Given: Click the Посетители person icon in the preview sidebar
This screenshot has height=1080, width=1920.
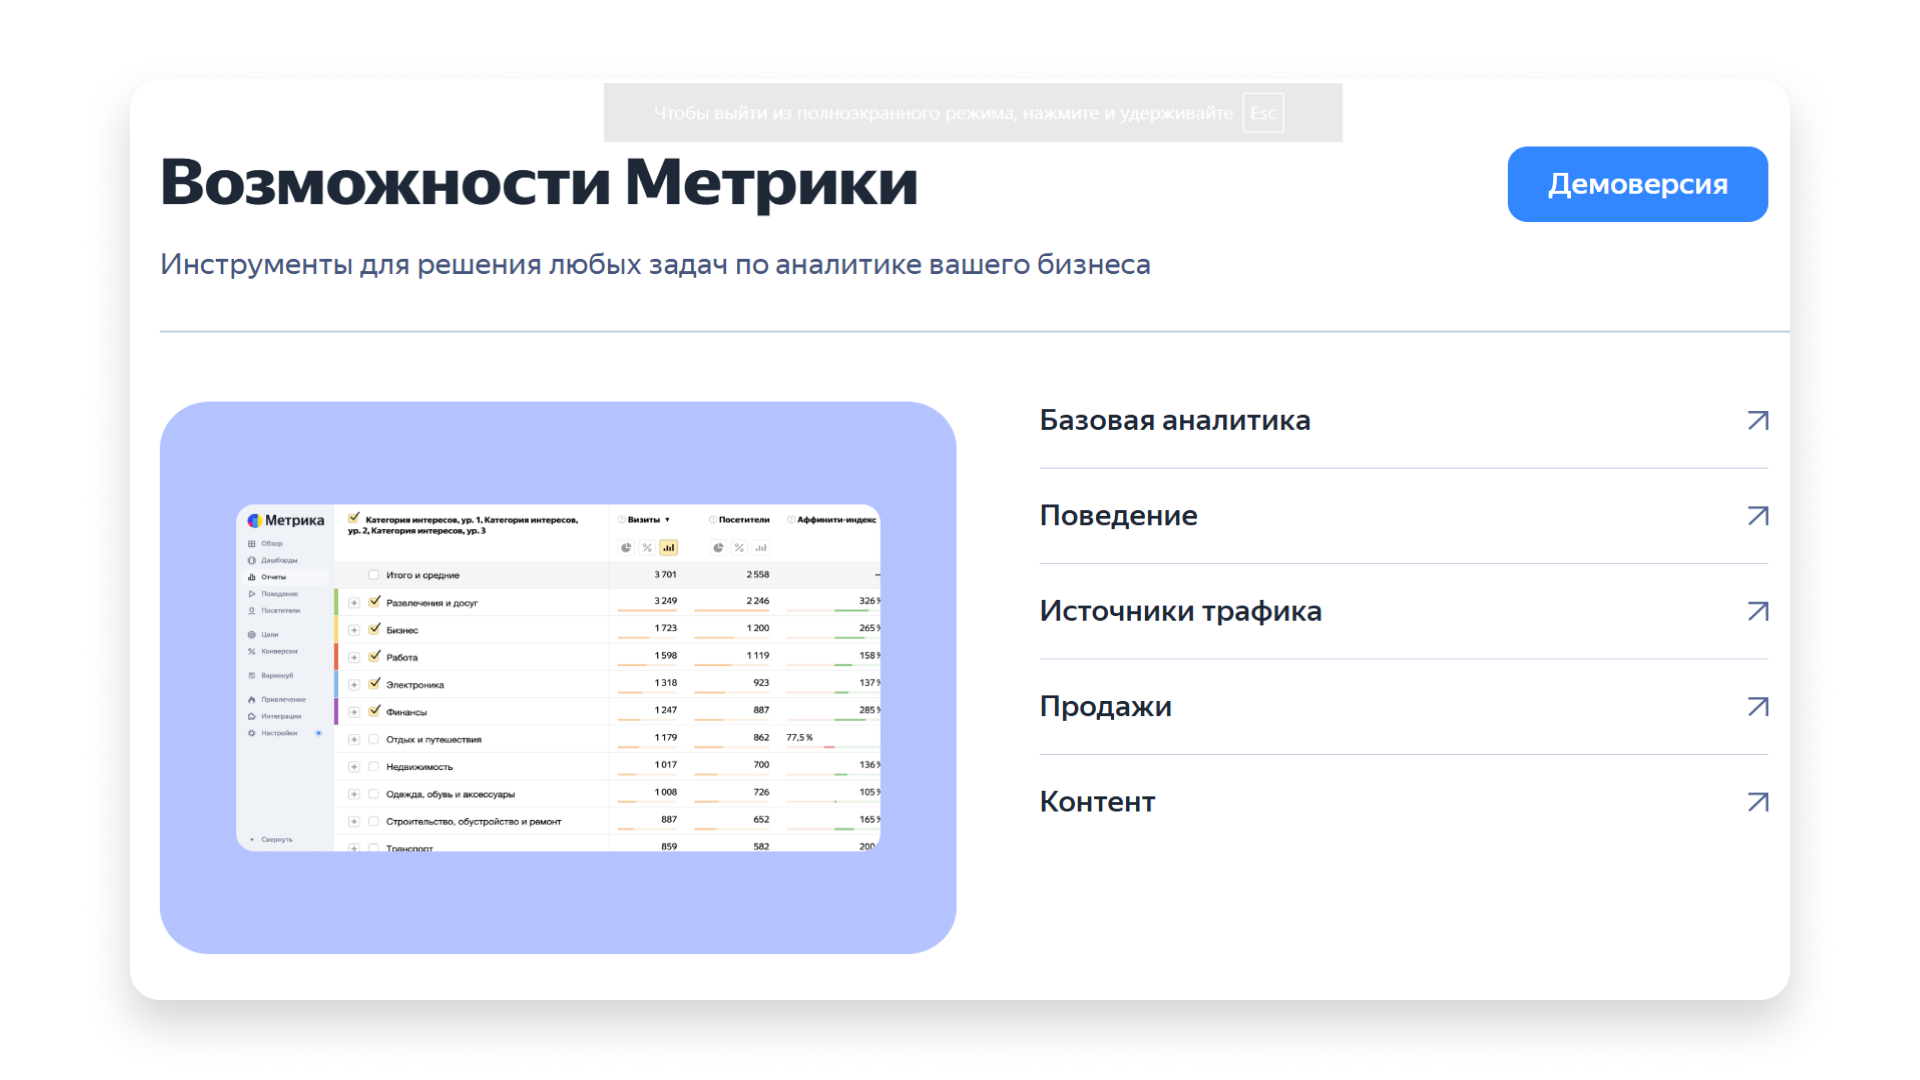Looking at the screenshot, I should 252,610.
